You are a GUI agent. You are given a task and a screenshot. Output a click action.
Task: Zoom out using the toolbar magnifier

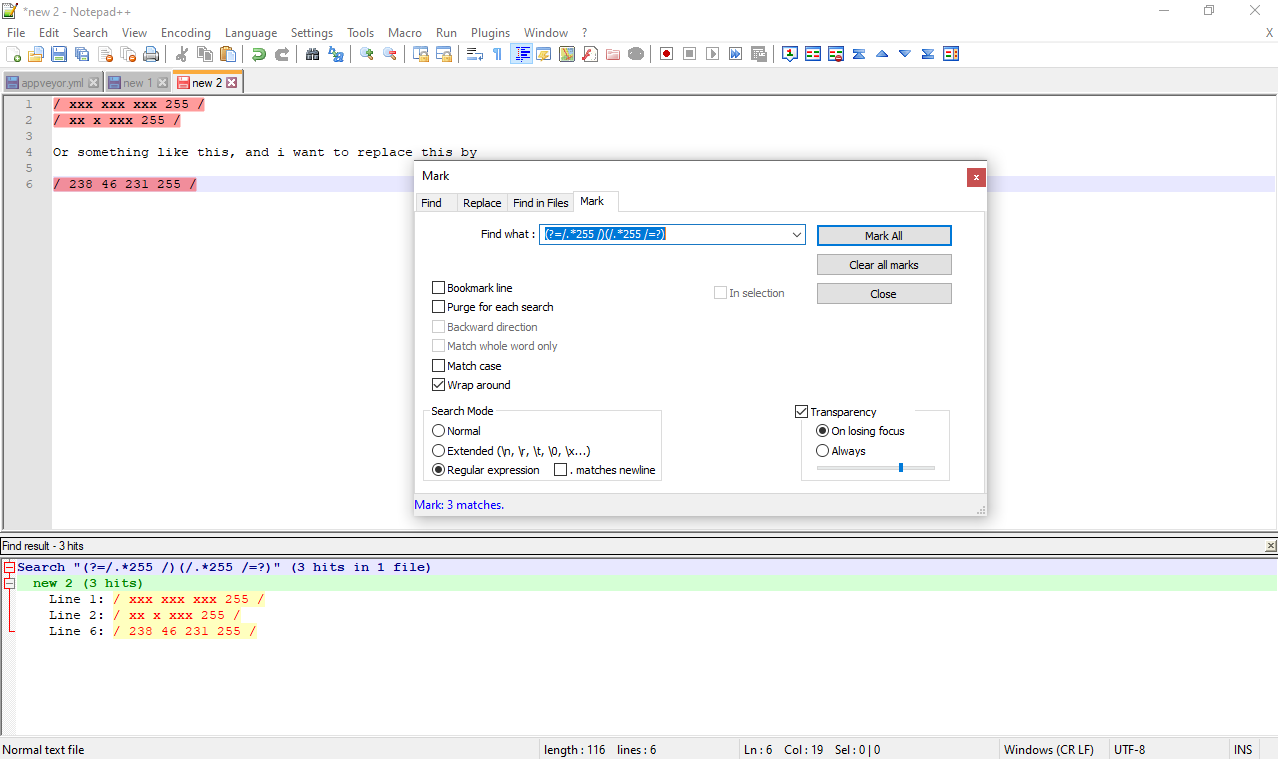pos(390,54)
